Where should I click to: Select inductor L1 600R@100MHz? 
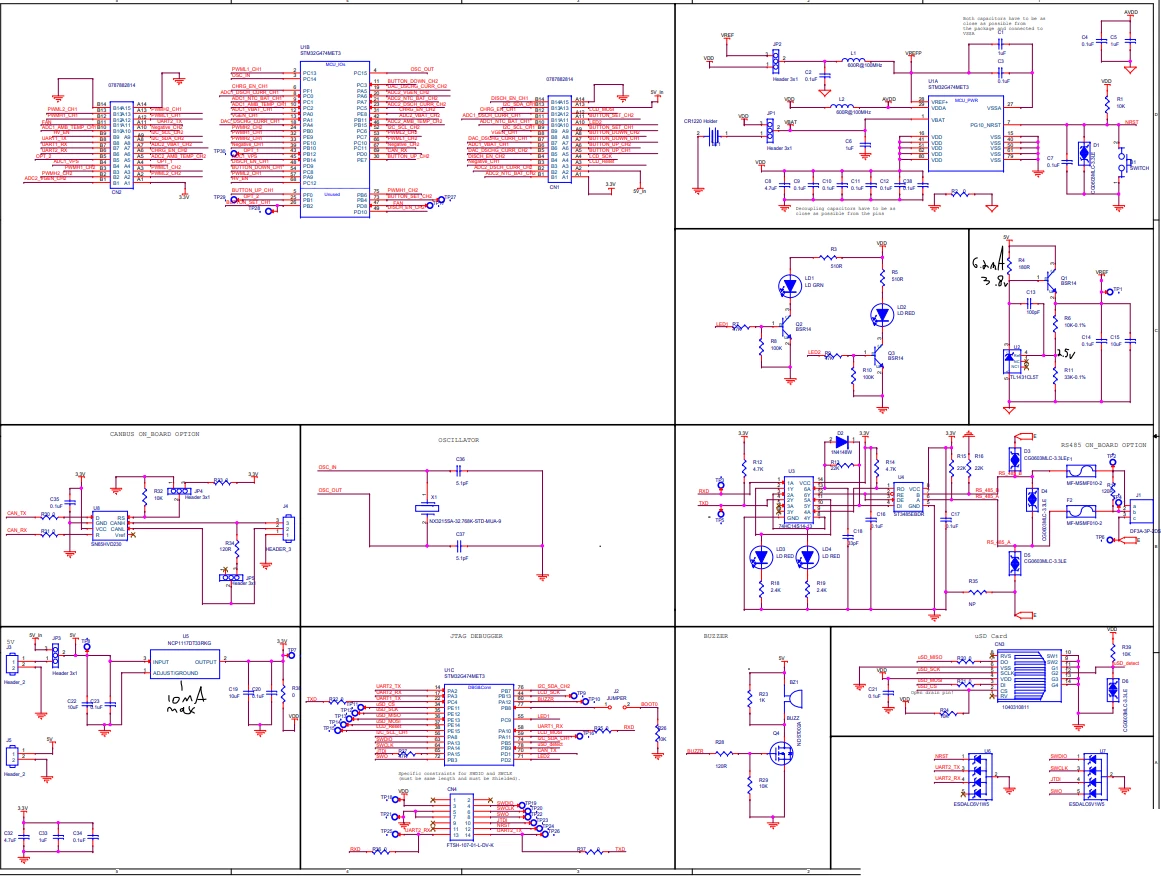pos(854,60)
